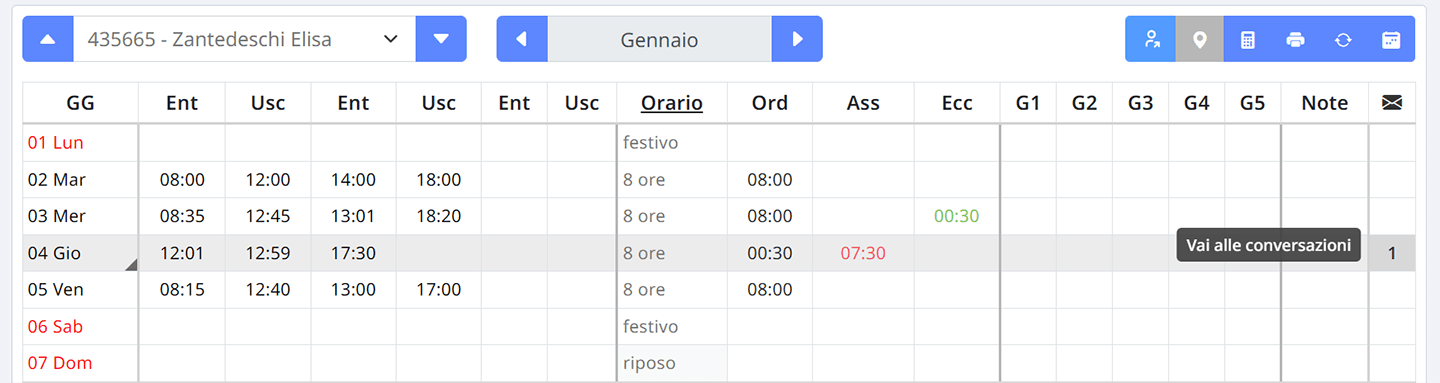Open the calendar view icon
Viewport: 1440px width, 383px height.
click(x=1391, y=39)
